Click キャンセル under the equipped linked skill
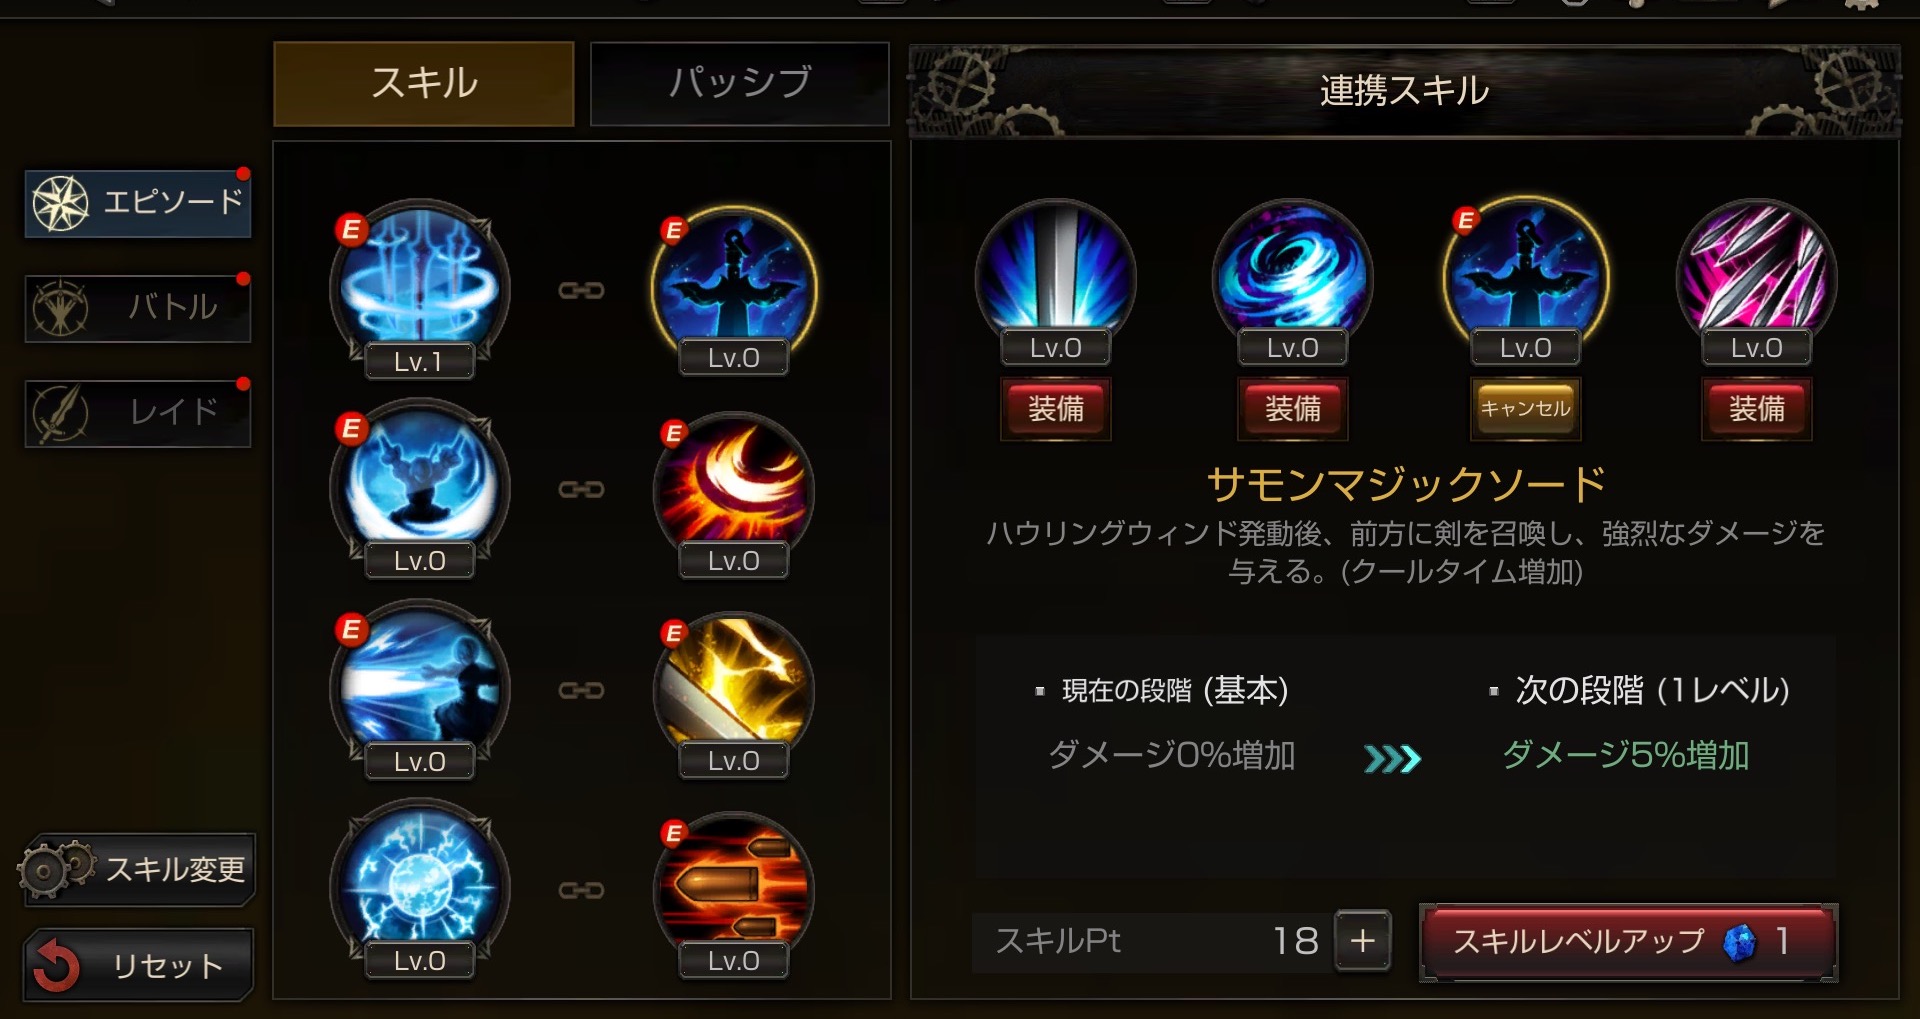1920x1019 pixels. [x=1525, y=409]
